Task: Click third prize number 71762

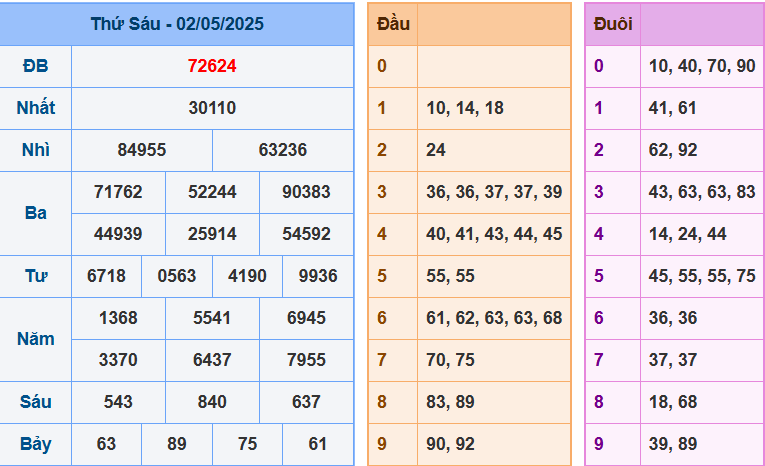Action: point(118,192)
